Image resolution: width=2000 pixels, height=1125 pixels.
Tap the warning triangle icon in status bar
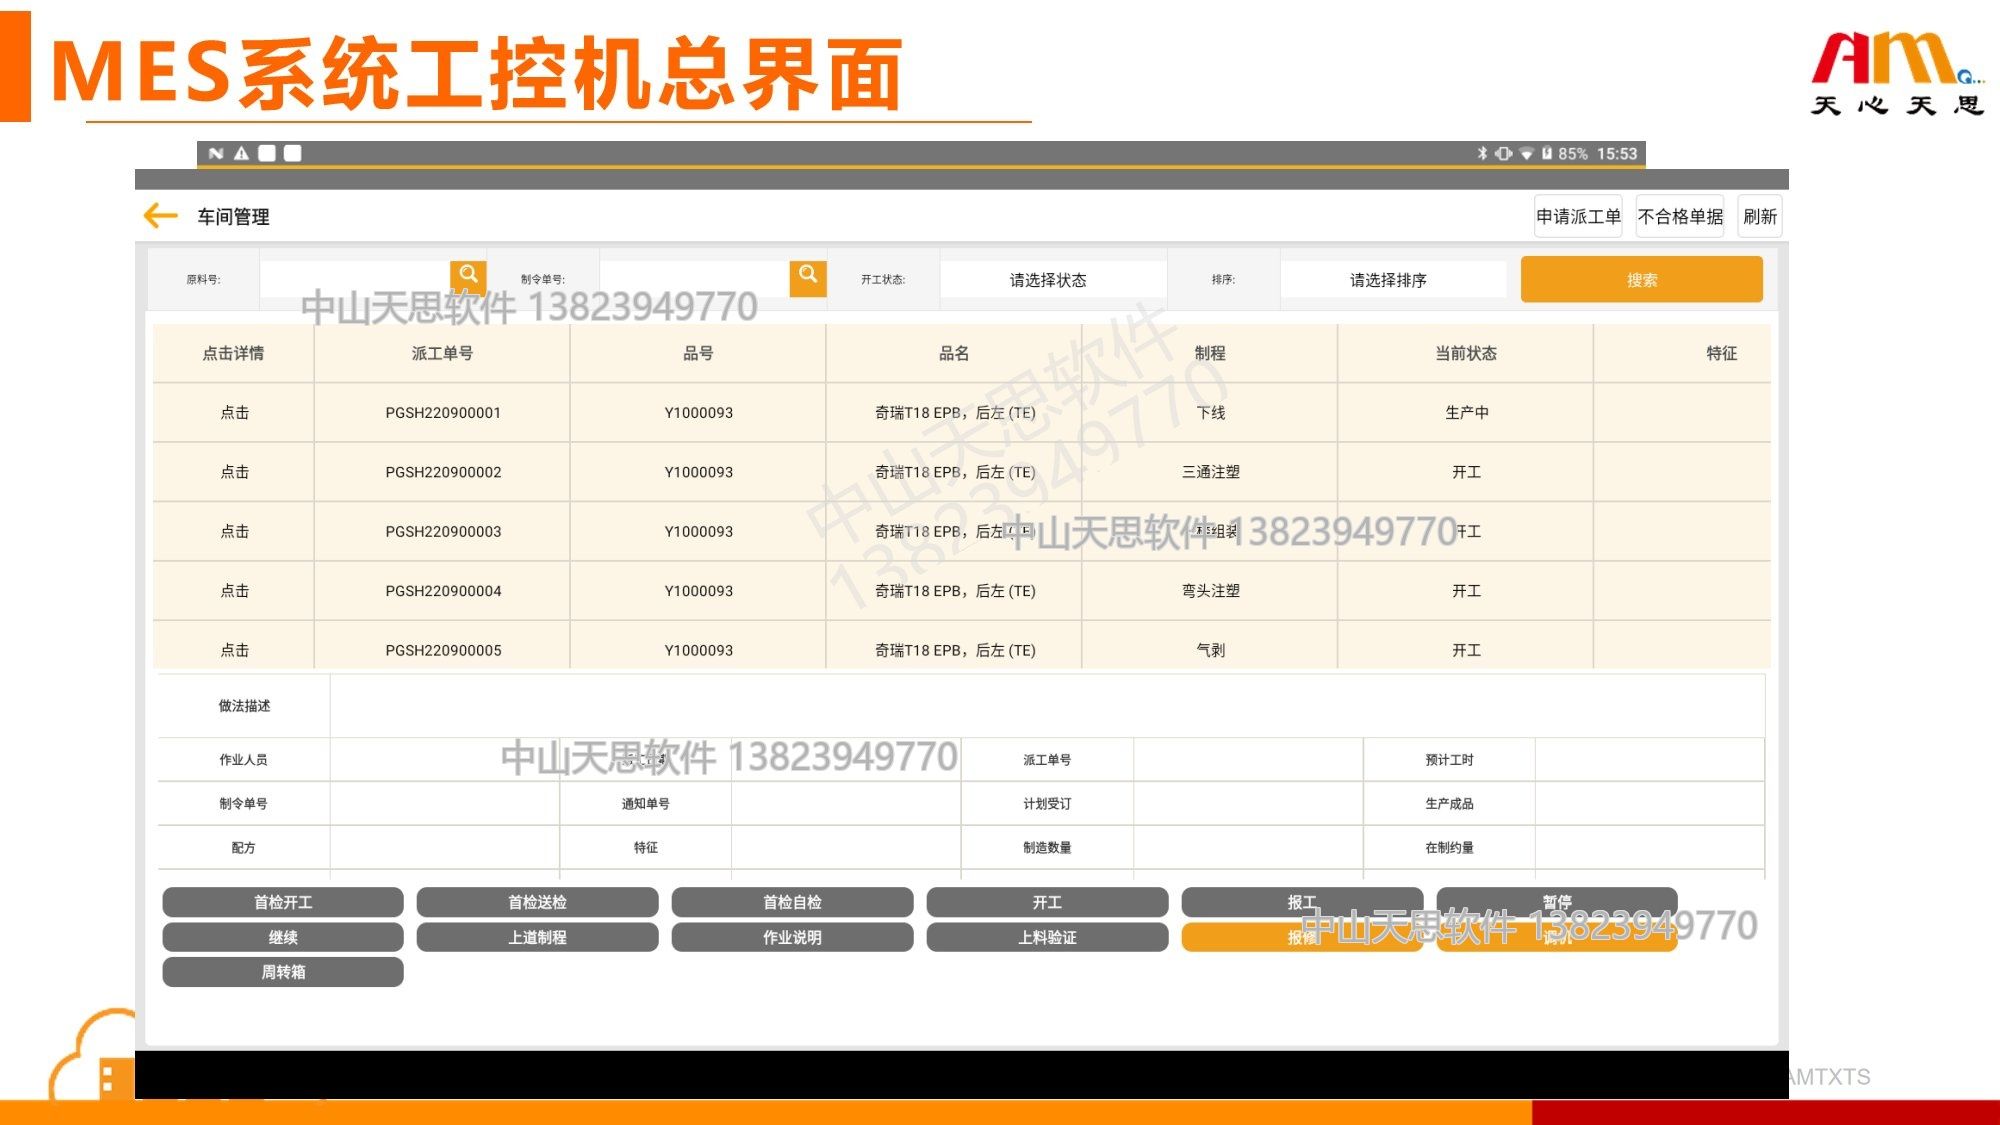[x=241, y=153]
